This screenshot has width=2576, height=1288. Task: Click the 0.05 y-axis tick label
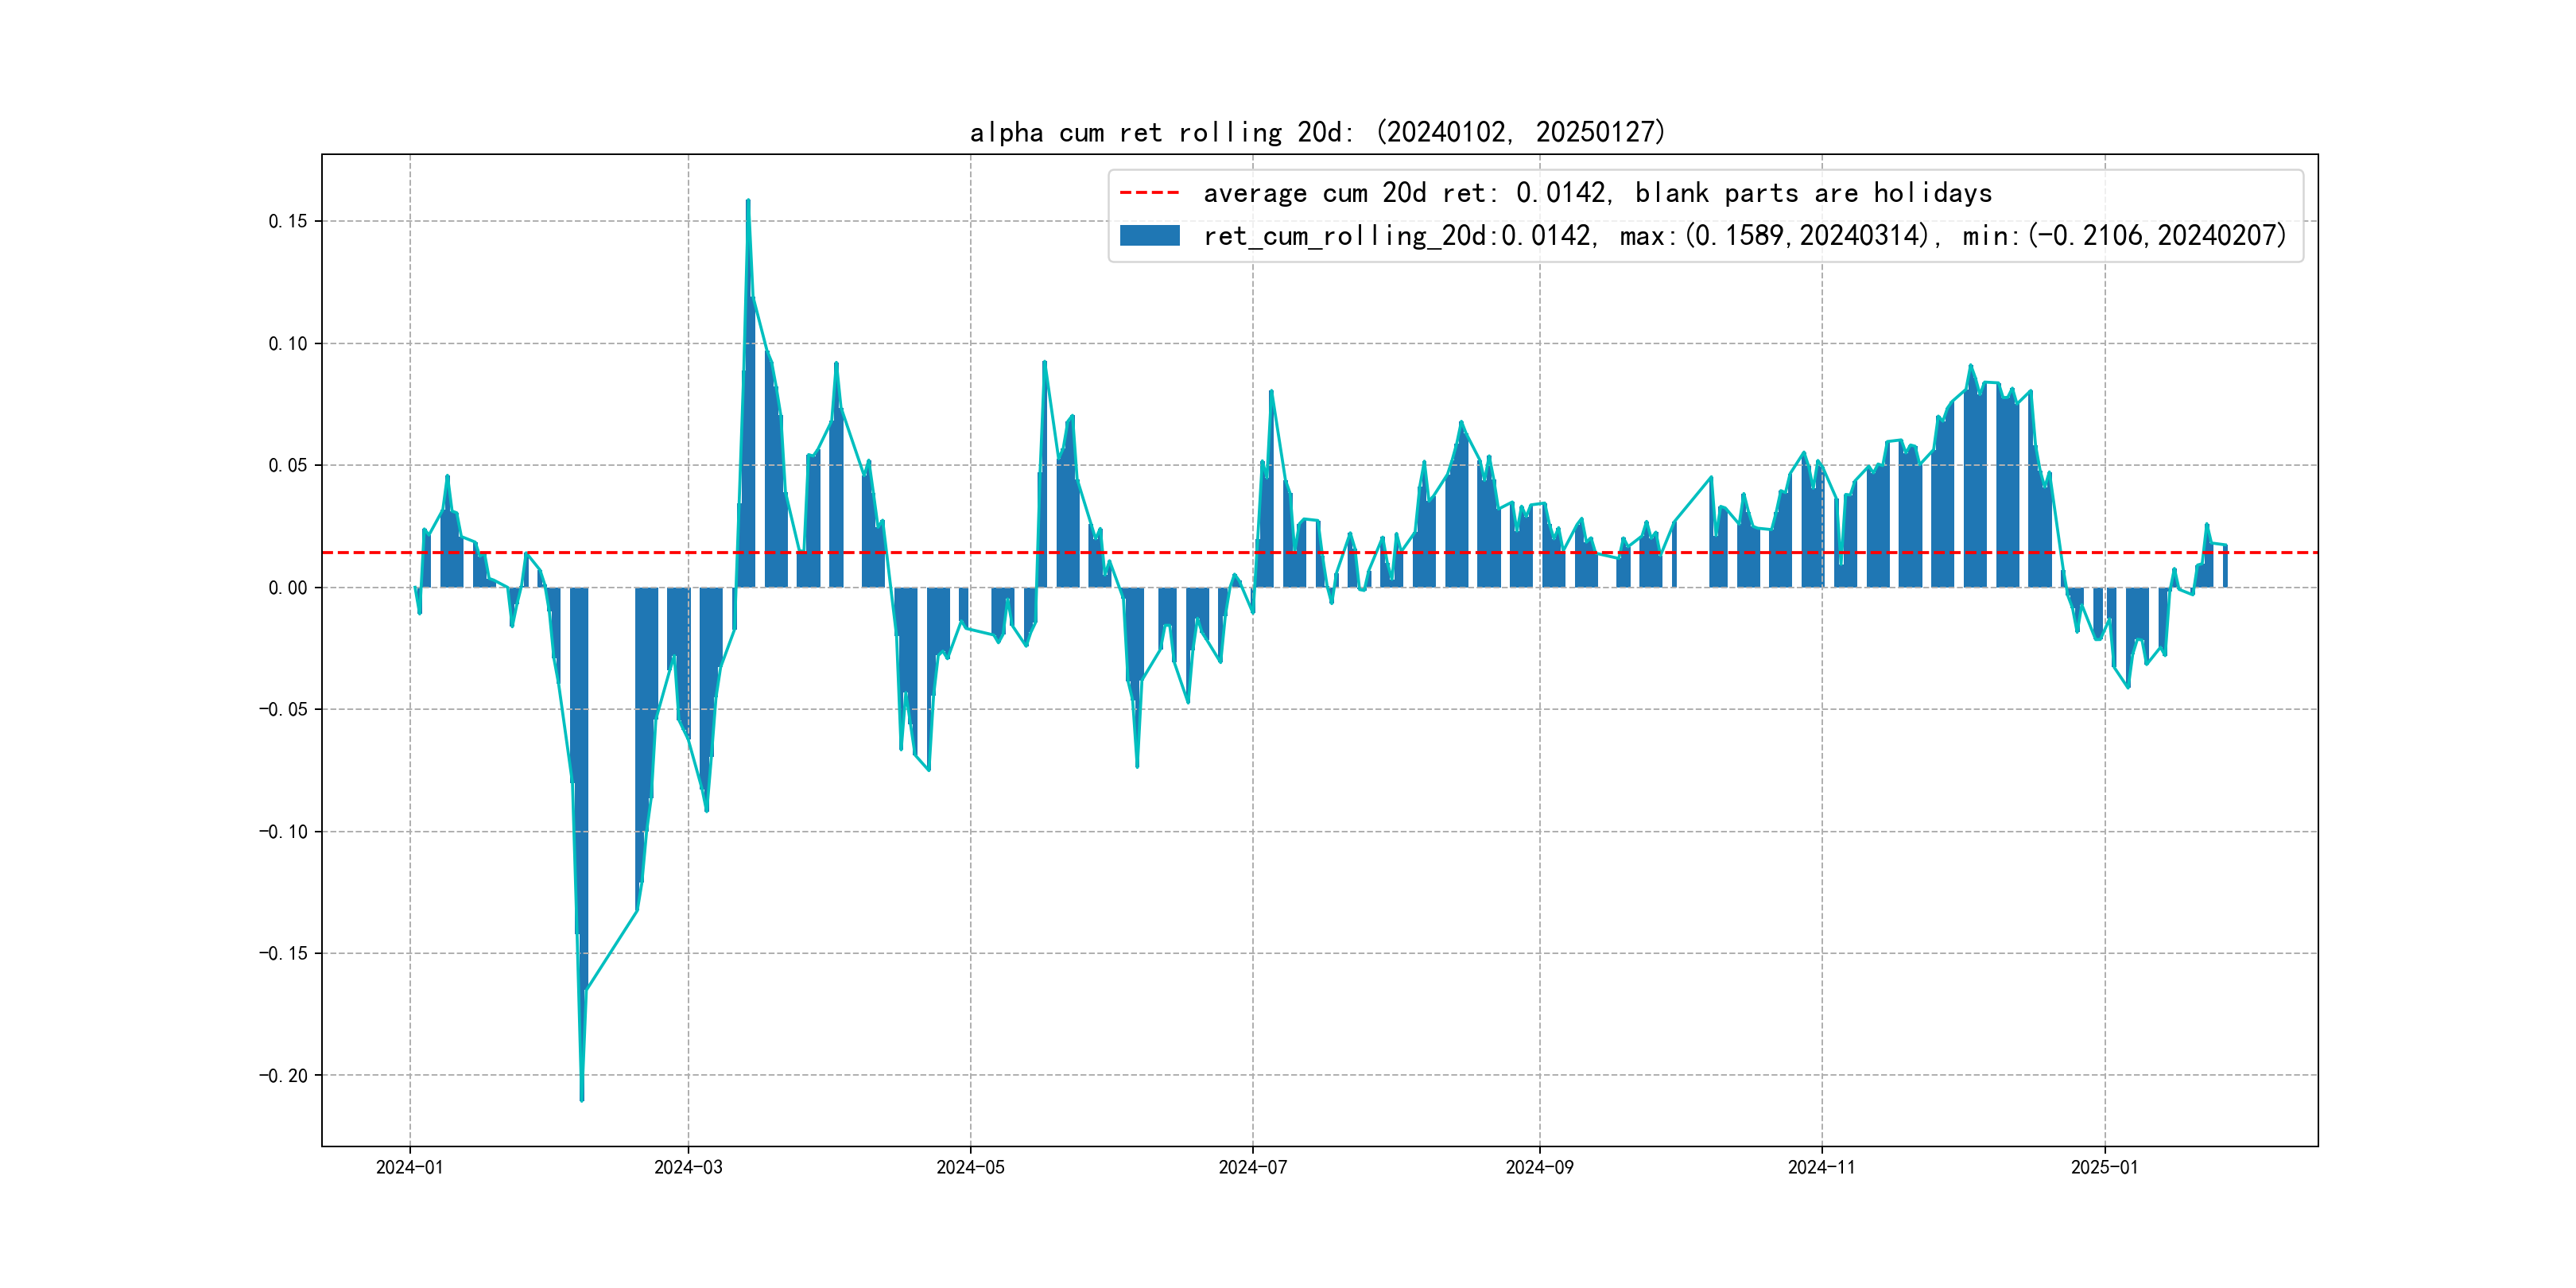click(x=288, y=466)
